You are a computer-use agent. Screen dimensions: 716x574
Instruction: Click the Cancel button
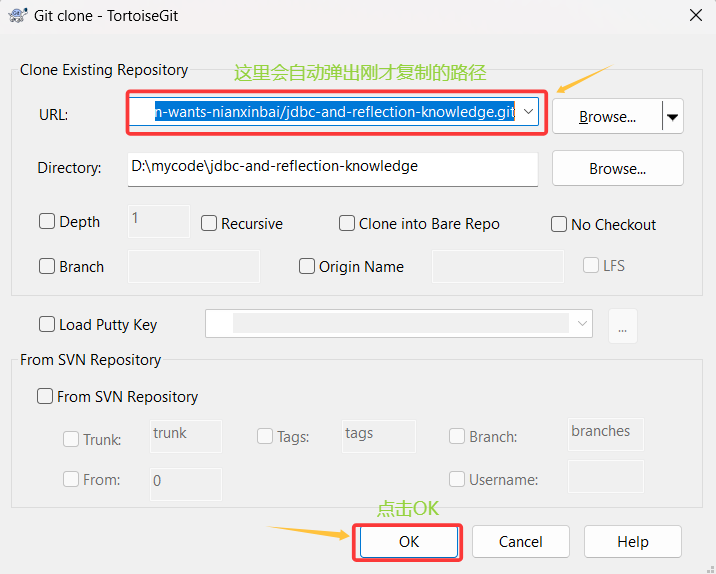click(521, 542)
